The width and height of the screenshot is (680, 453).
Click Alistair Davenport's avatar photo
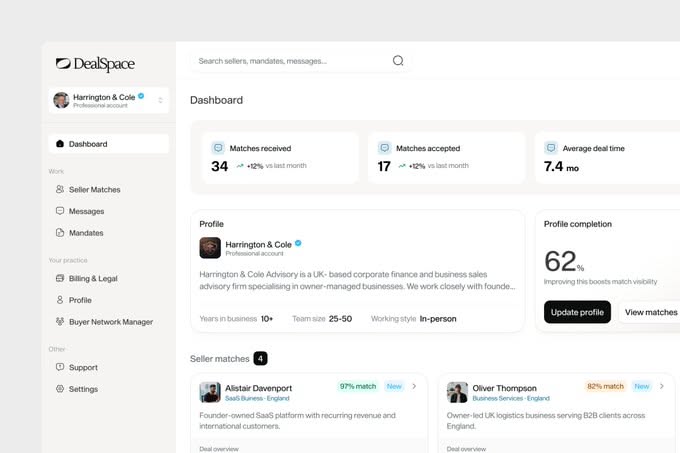(210, 392)
